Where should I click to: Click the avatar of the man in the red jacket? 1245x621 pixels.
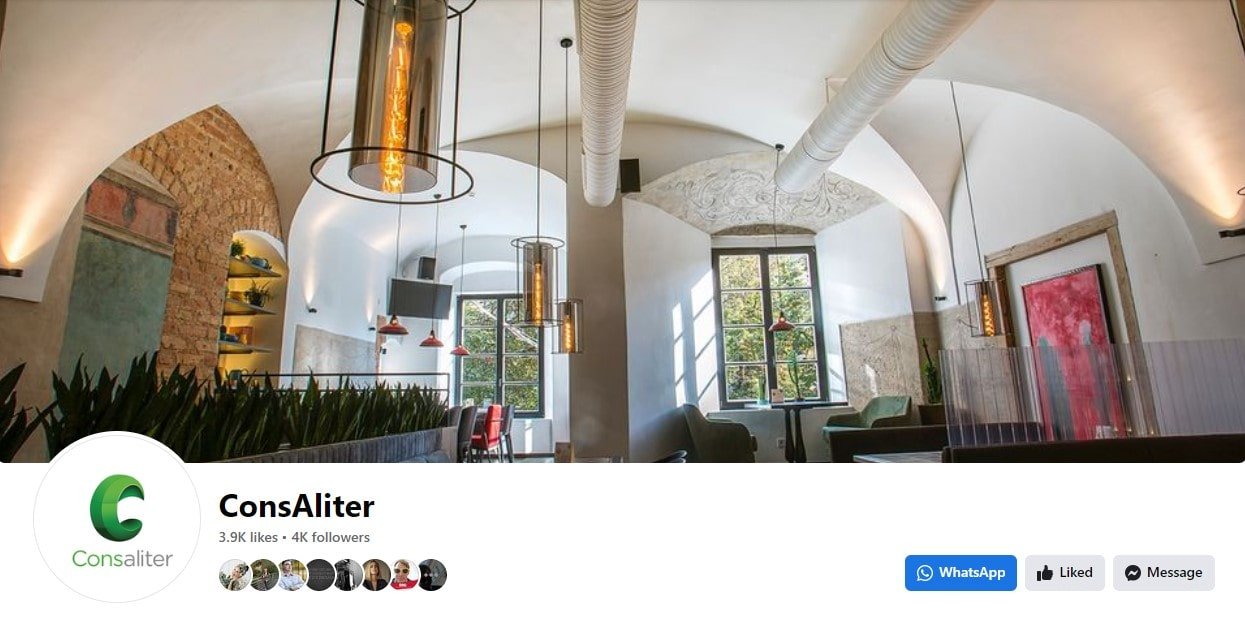[x=404, y=575]
